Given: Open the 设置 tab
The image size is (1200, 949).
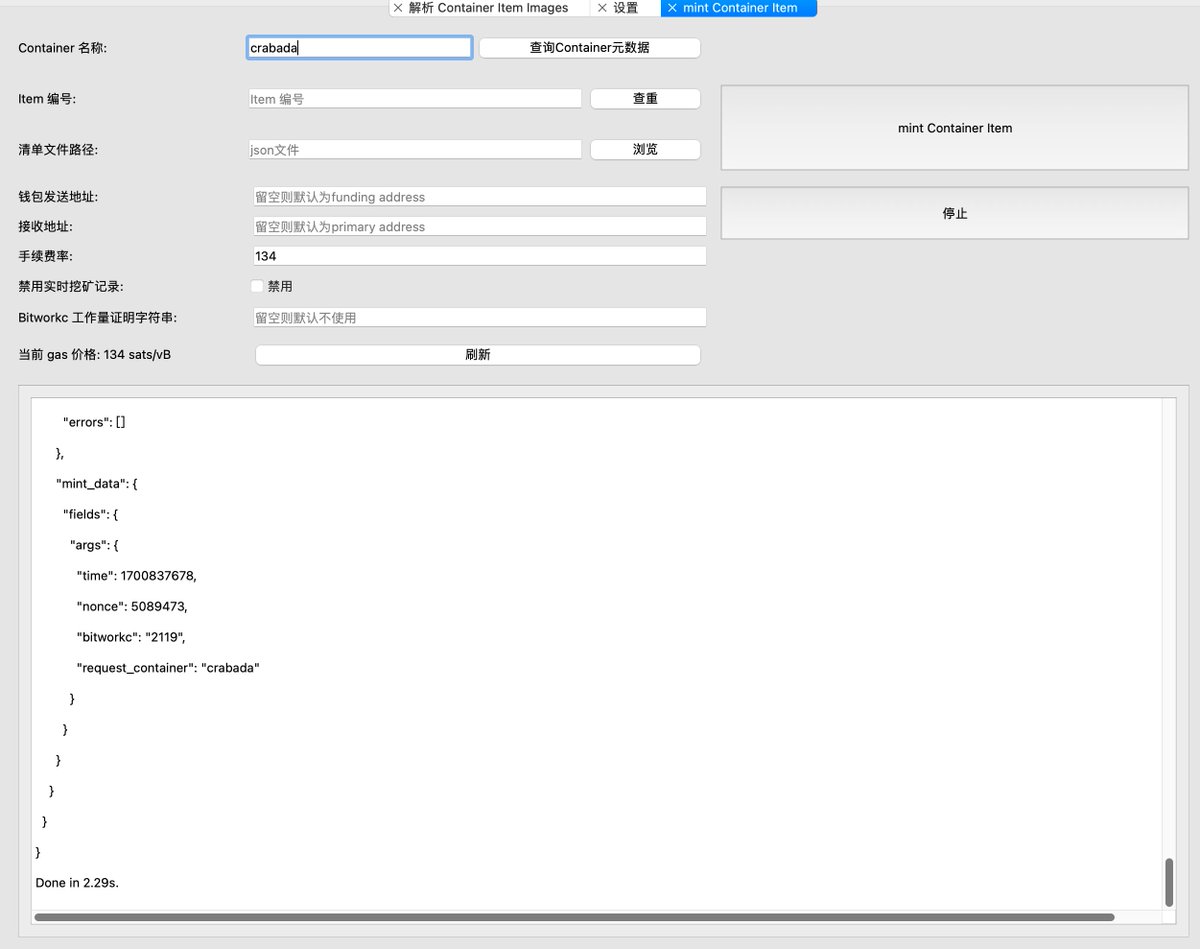Looking at the screenshot, I should (625, 8).
